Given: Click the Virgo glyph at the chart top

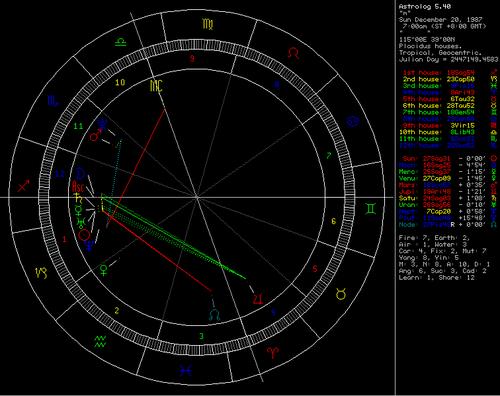Looking at the screenshot, I should (208, 24).
